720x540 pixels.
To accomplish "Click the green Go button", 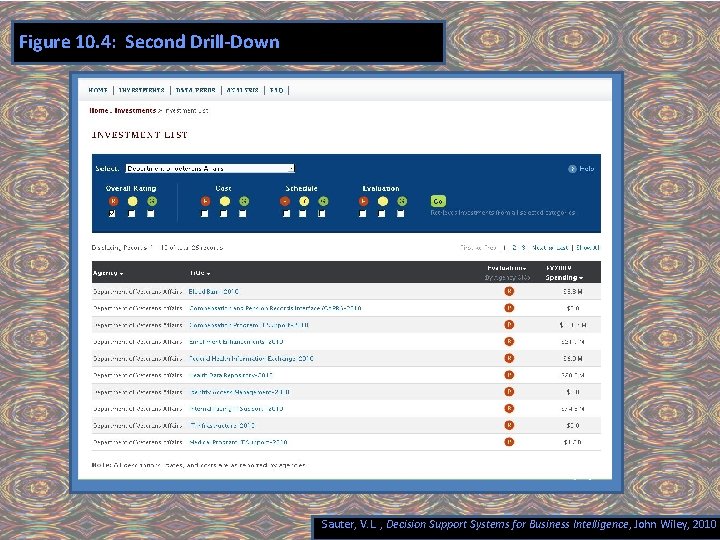I will (x=438, y=201).
